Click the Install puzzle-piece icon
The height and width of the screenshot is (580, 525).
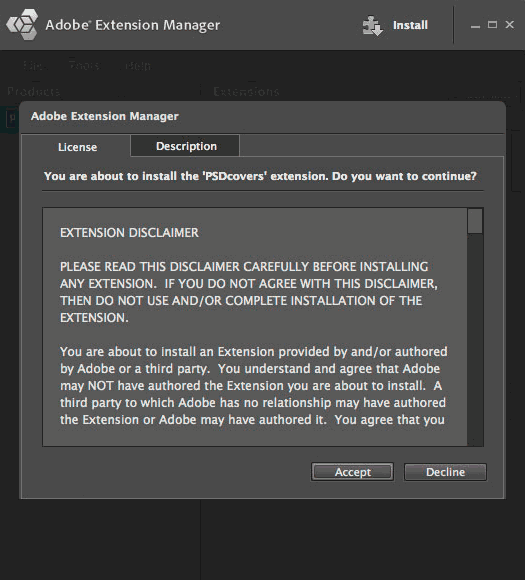pyautogui.click(x=373, y=26)
